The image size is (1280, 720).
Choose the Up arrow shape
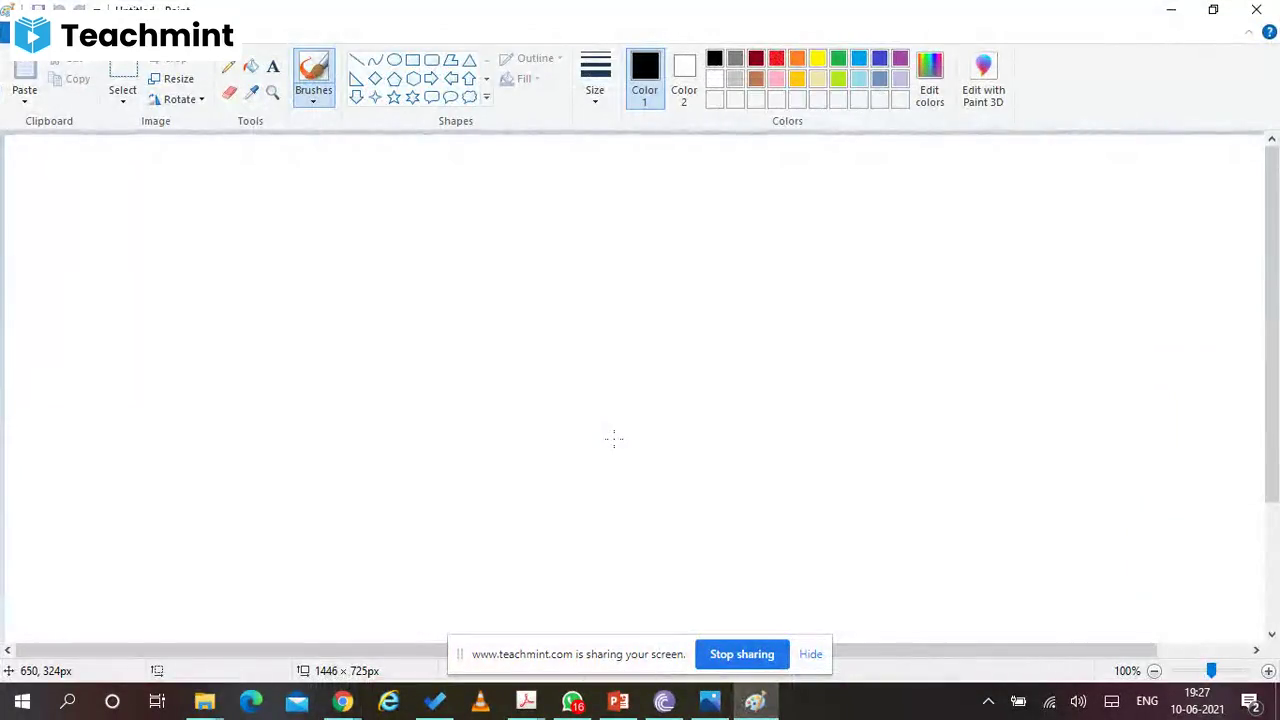(x=469, y=79)
